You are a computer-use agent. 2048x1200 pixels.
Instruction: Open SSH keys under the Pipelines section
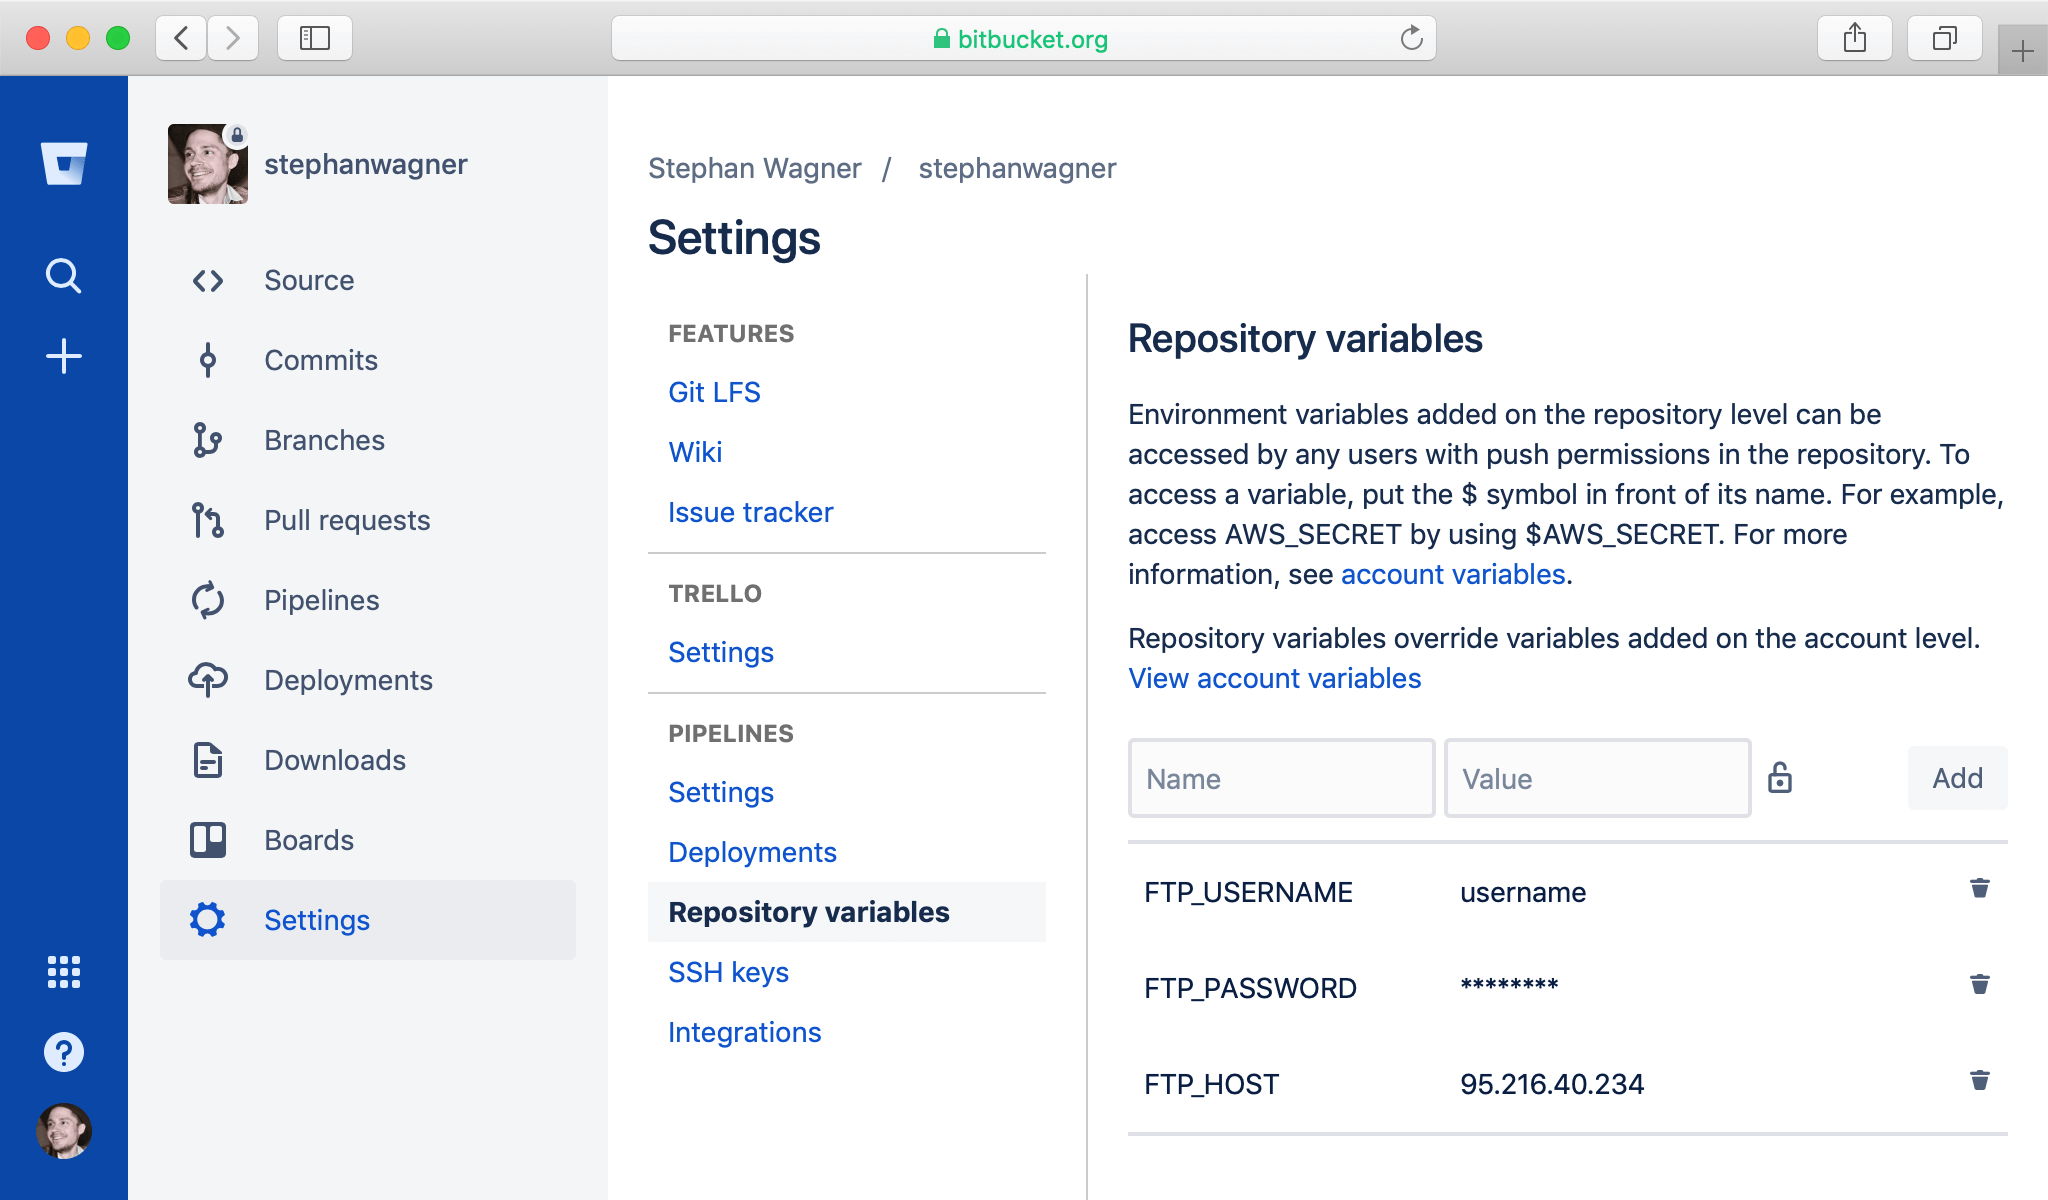(728, 971)
